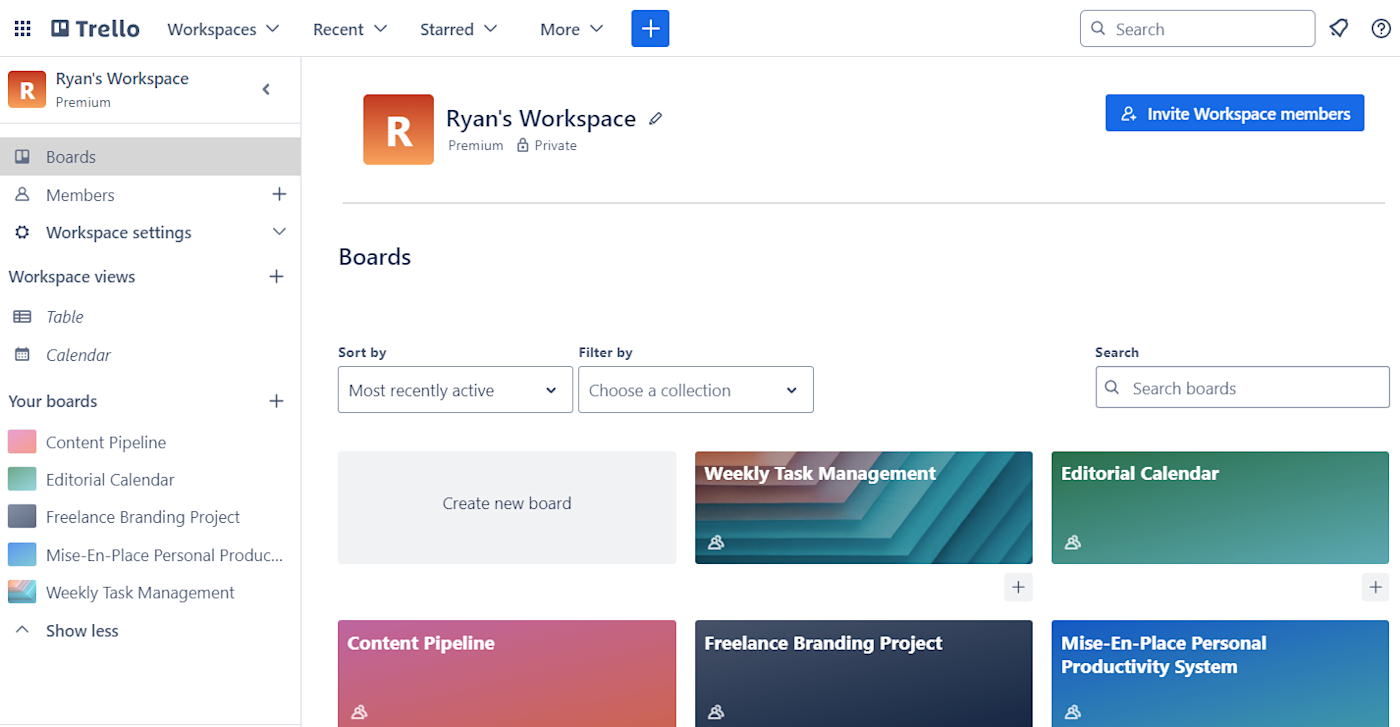Collapse the sidebar with the chevron arrow
The width and height of the screenshot is (1400, 727).
coord(266,89)
